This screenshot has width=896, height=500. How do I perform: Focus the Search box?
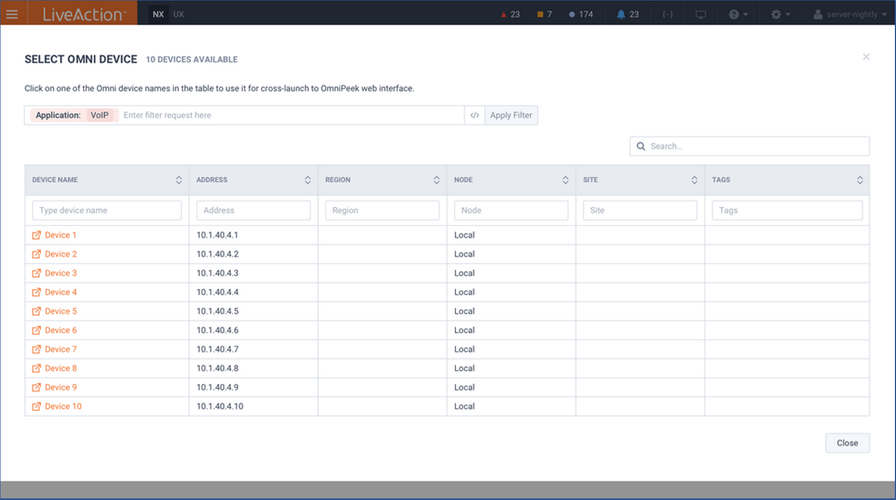pyautogui.click(x=750, y=146)
